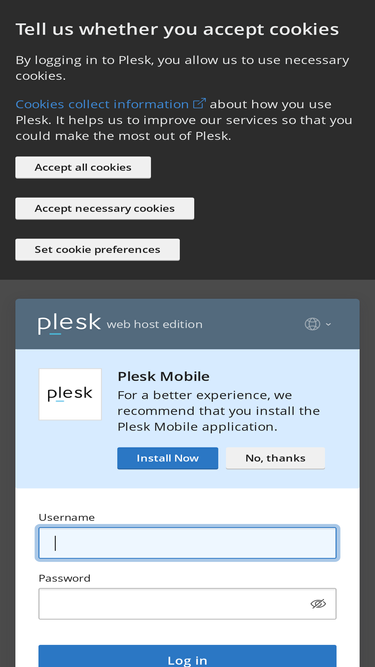
Task: Select the Plesk Mobile heading
Action: [x=164, y=376]
